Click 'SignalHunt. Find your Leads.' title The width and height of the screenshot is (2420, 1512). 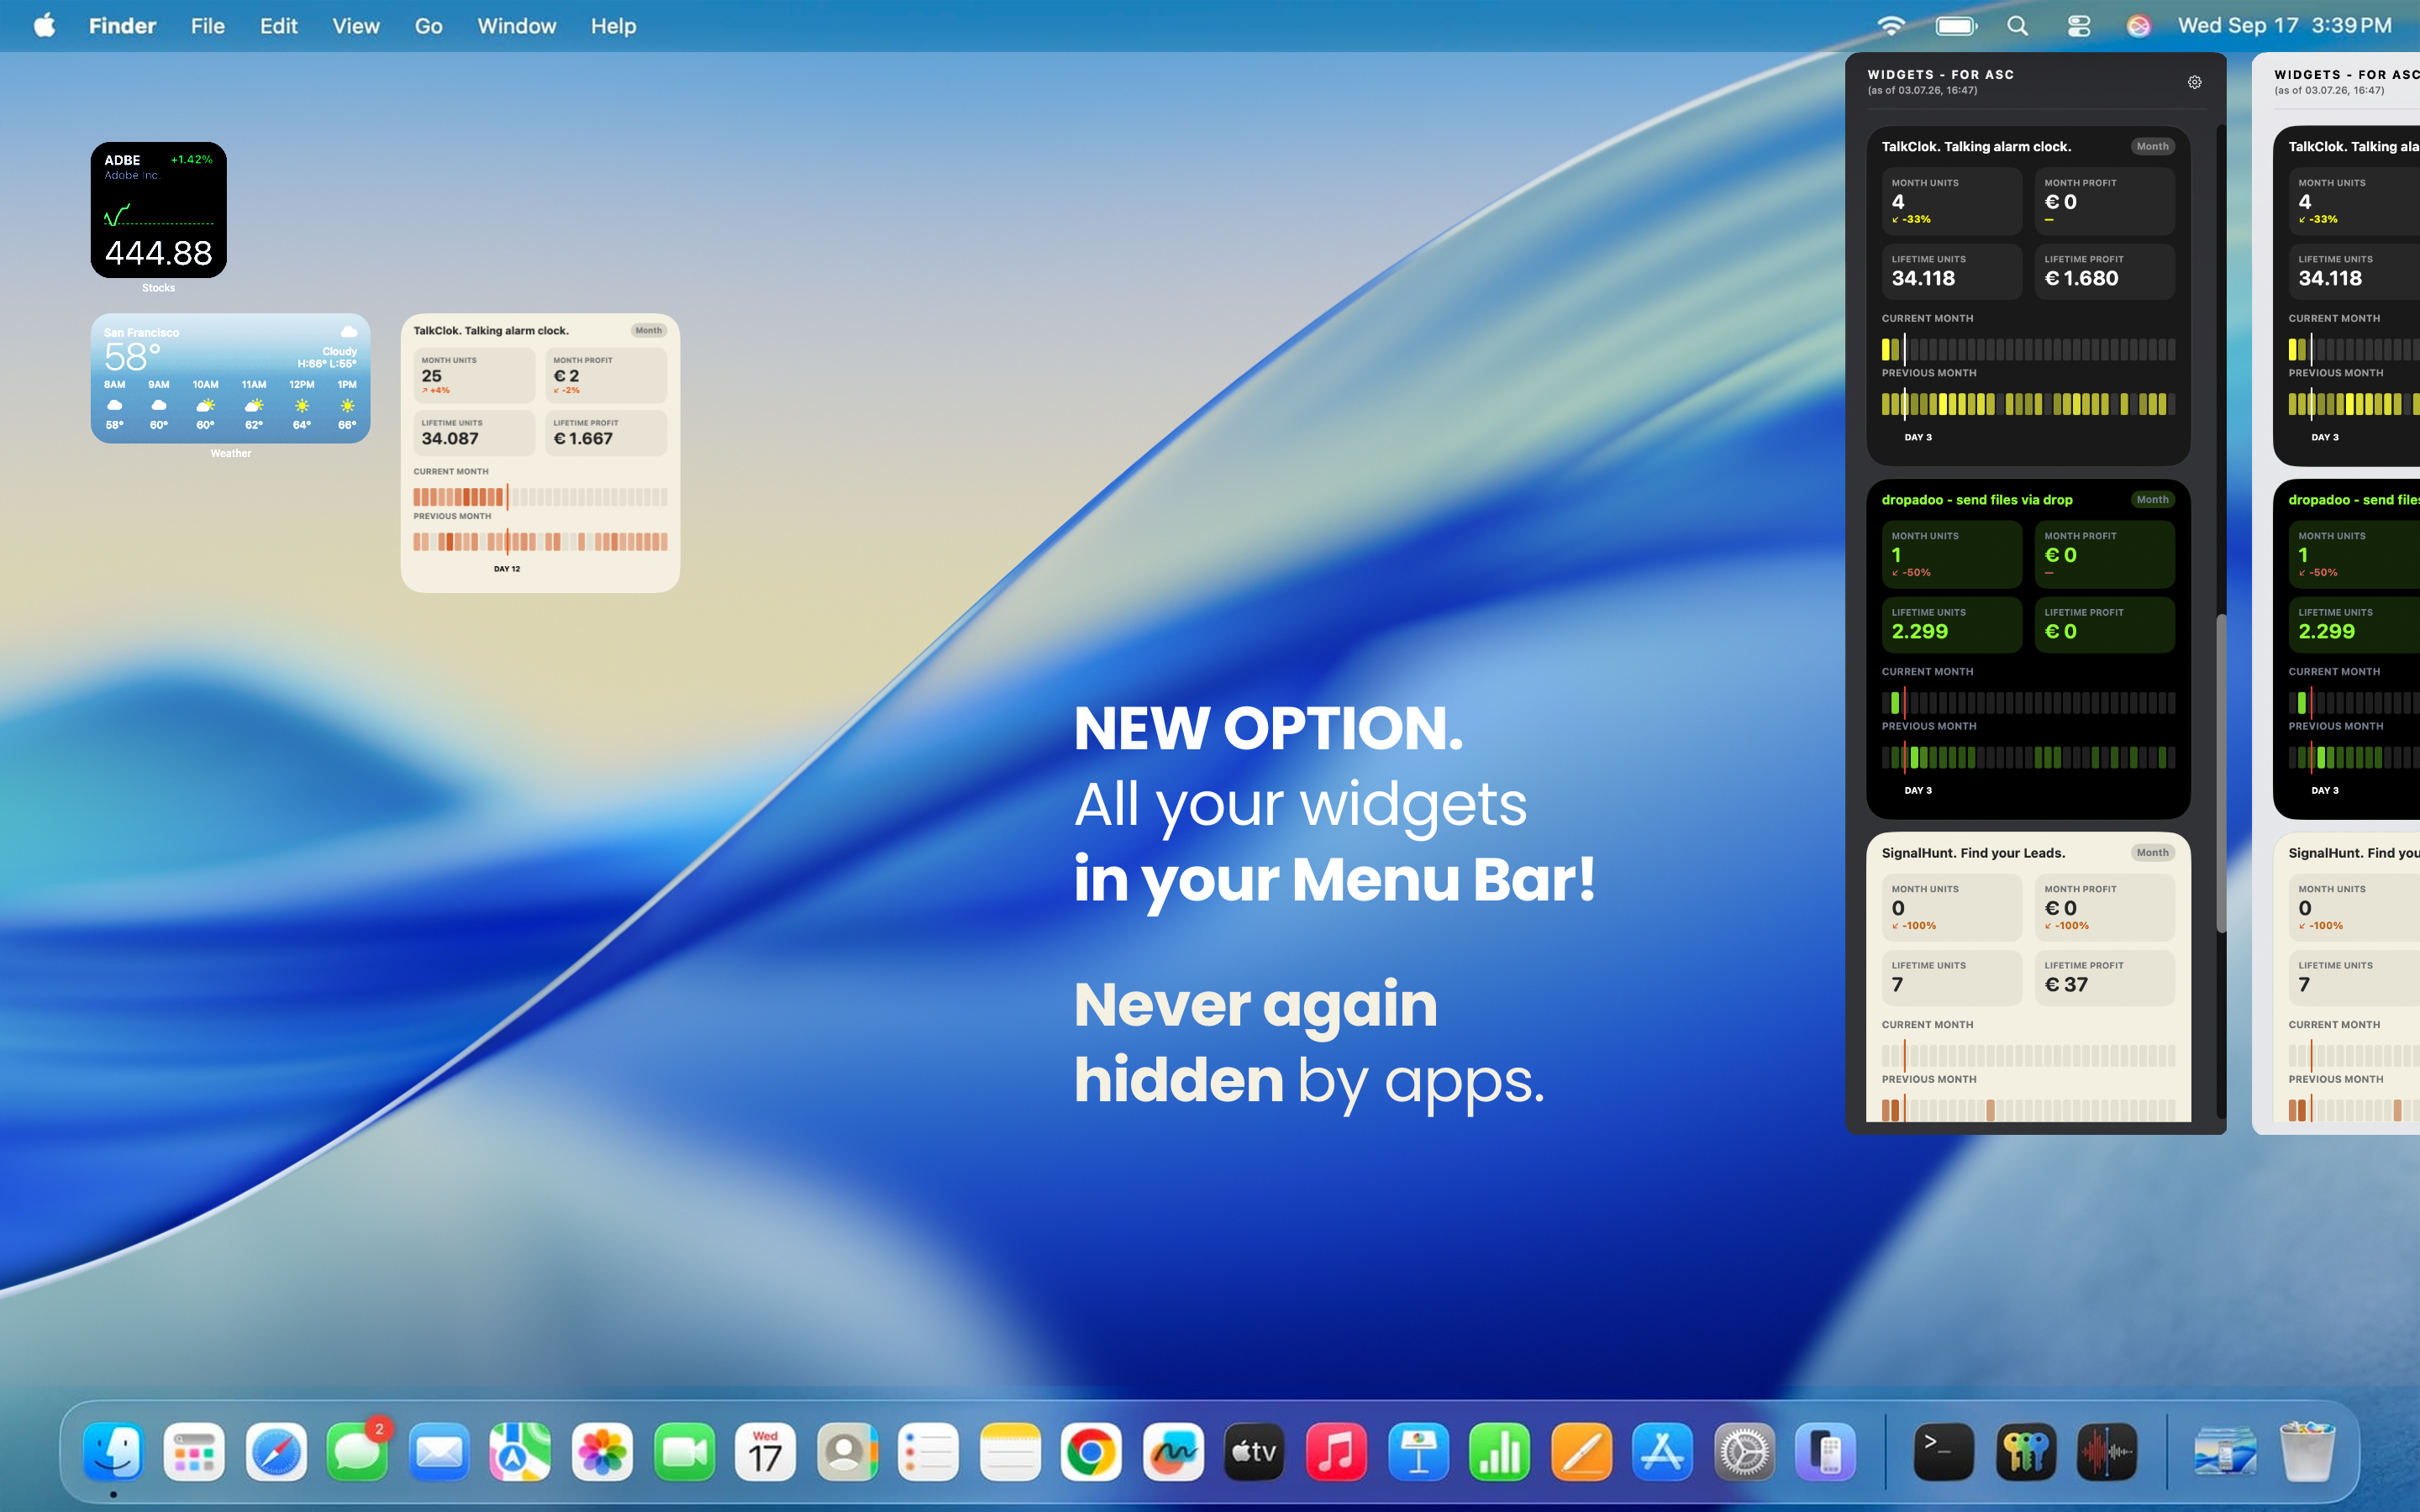1973,852
